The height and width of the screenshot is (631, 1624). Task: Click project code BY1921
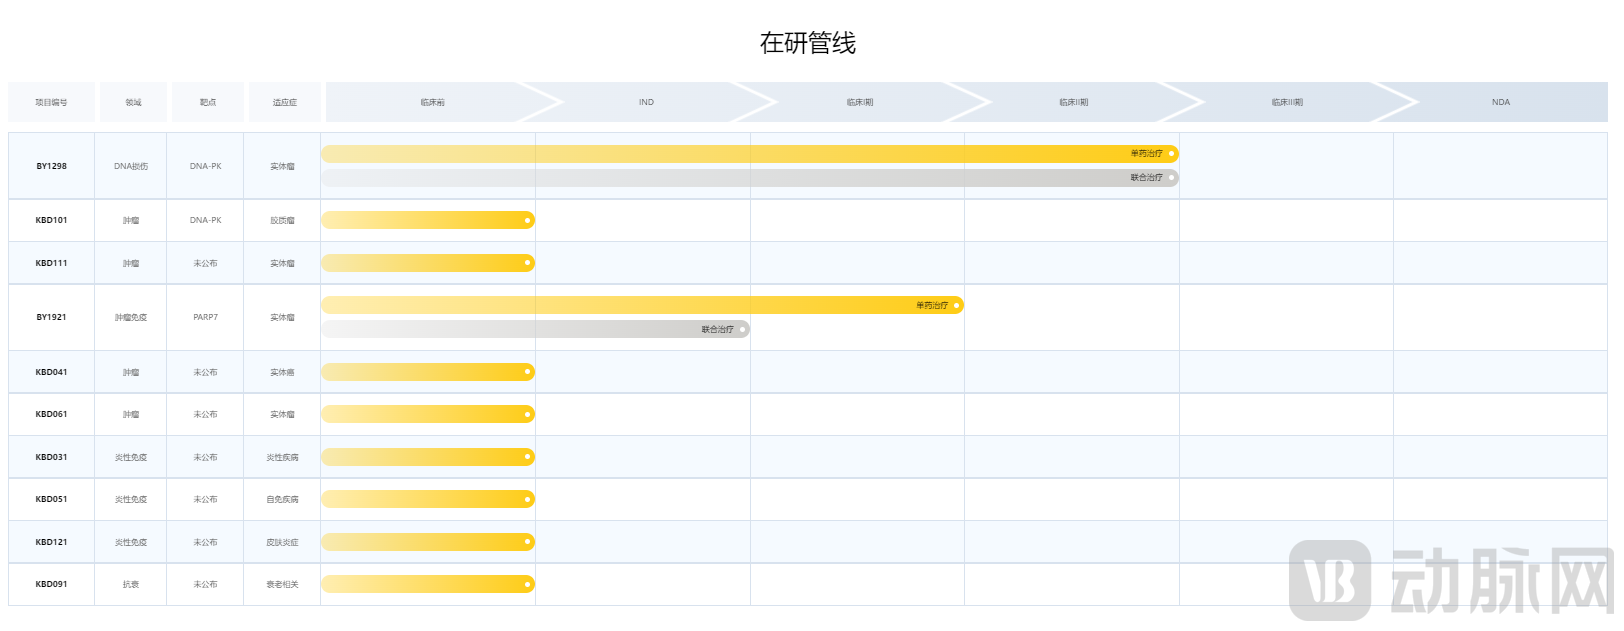[51, 317]
